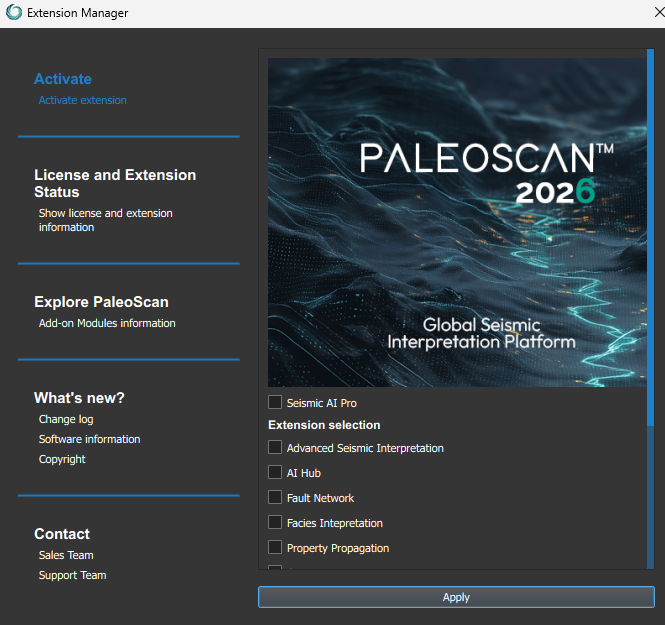665x625 pixels.
Task: View the Change log
Action: coord(66,419)
